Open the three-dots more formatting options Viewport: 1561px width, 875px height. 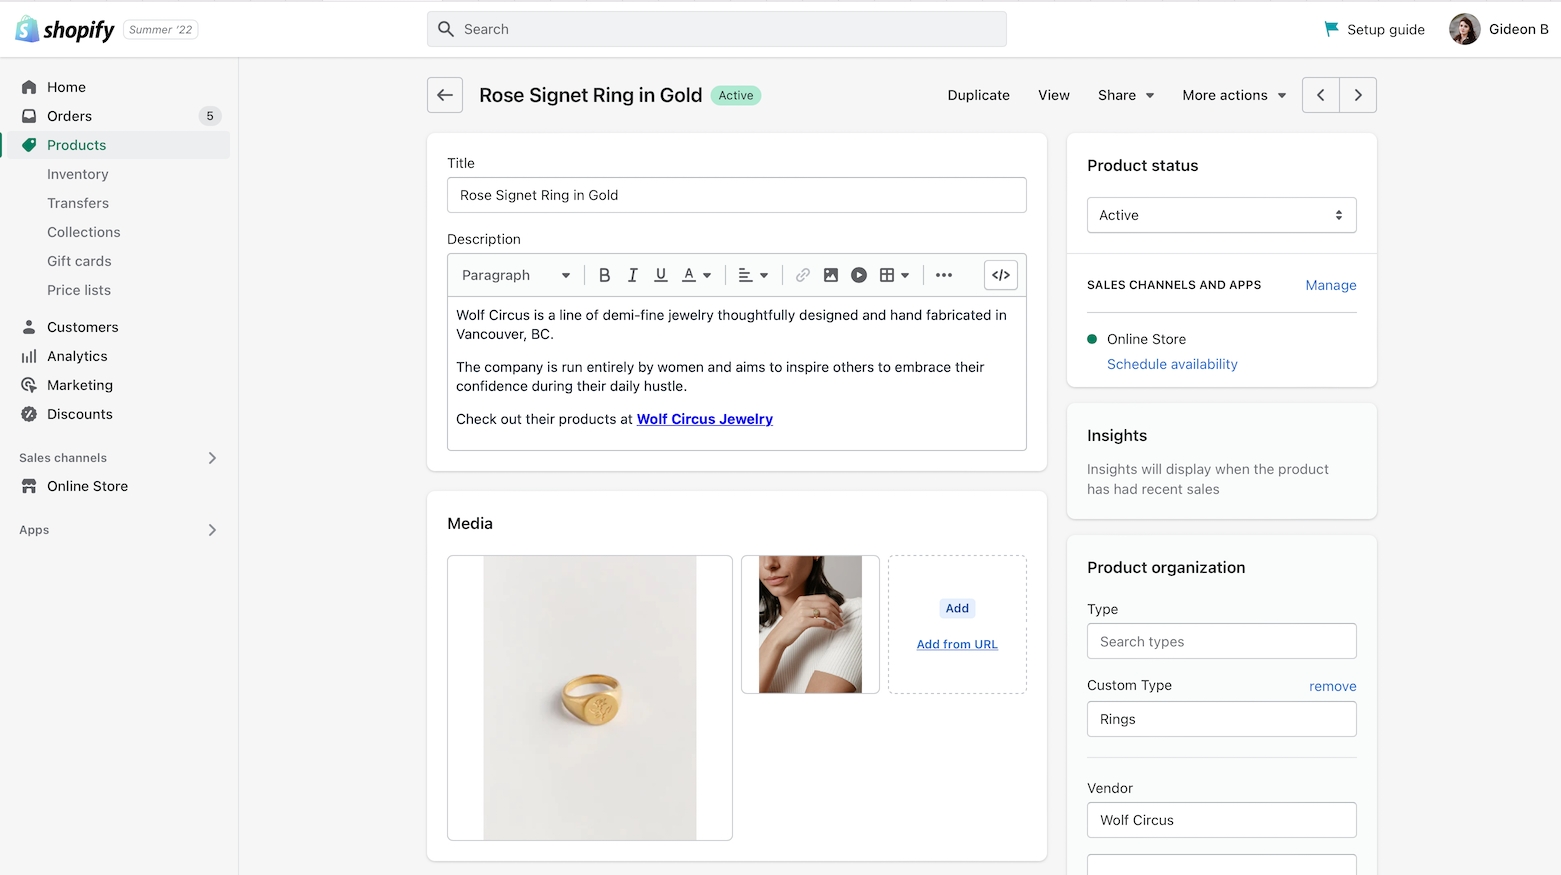[x=943, y=275]
